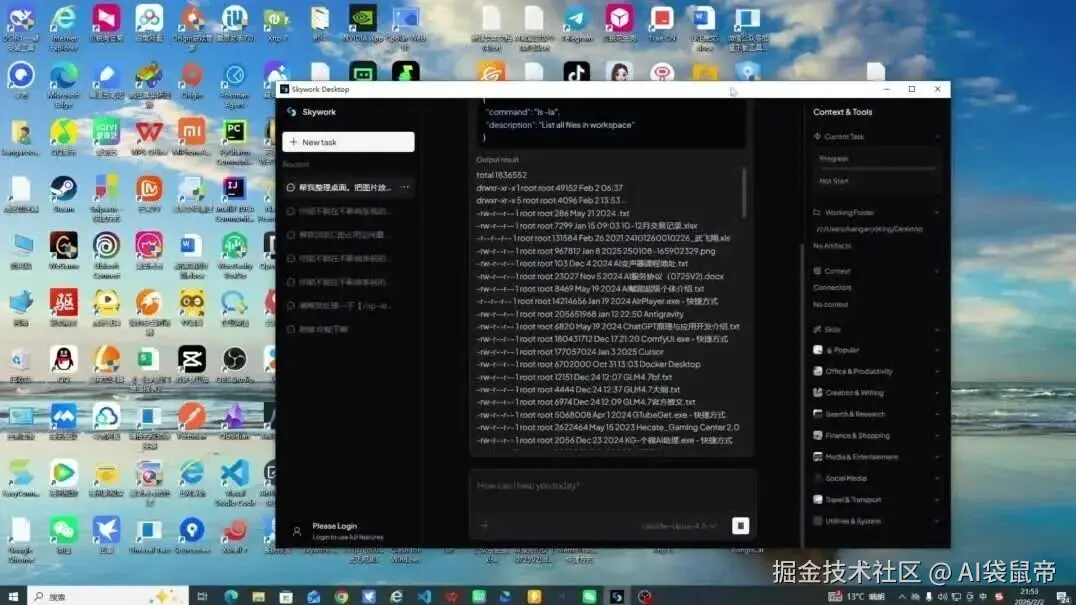This screenshot has height=605, width=1076.
Task: Click the ComfyUI.exe line in output
Action: tap(602, 339)
